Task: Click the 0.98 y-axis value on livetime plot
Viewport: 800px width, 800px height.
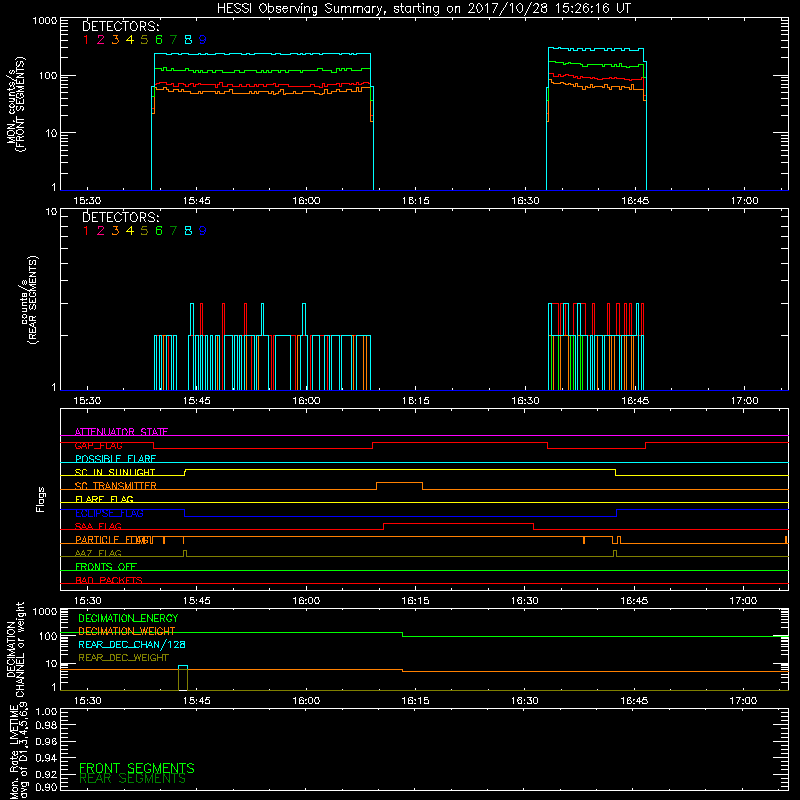Action: click(x=46, y=726)
